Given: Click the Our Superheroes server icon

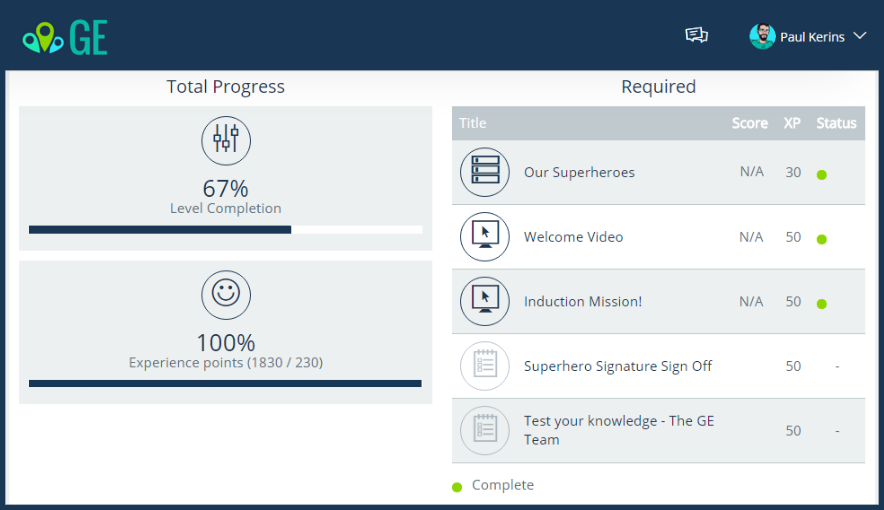Looking at the screenshot, I should [x=484, y=172].
